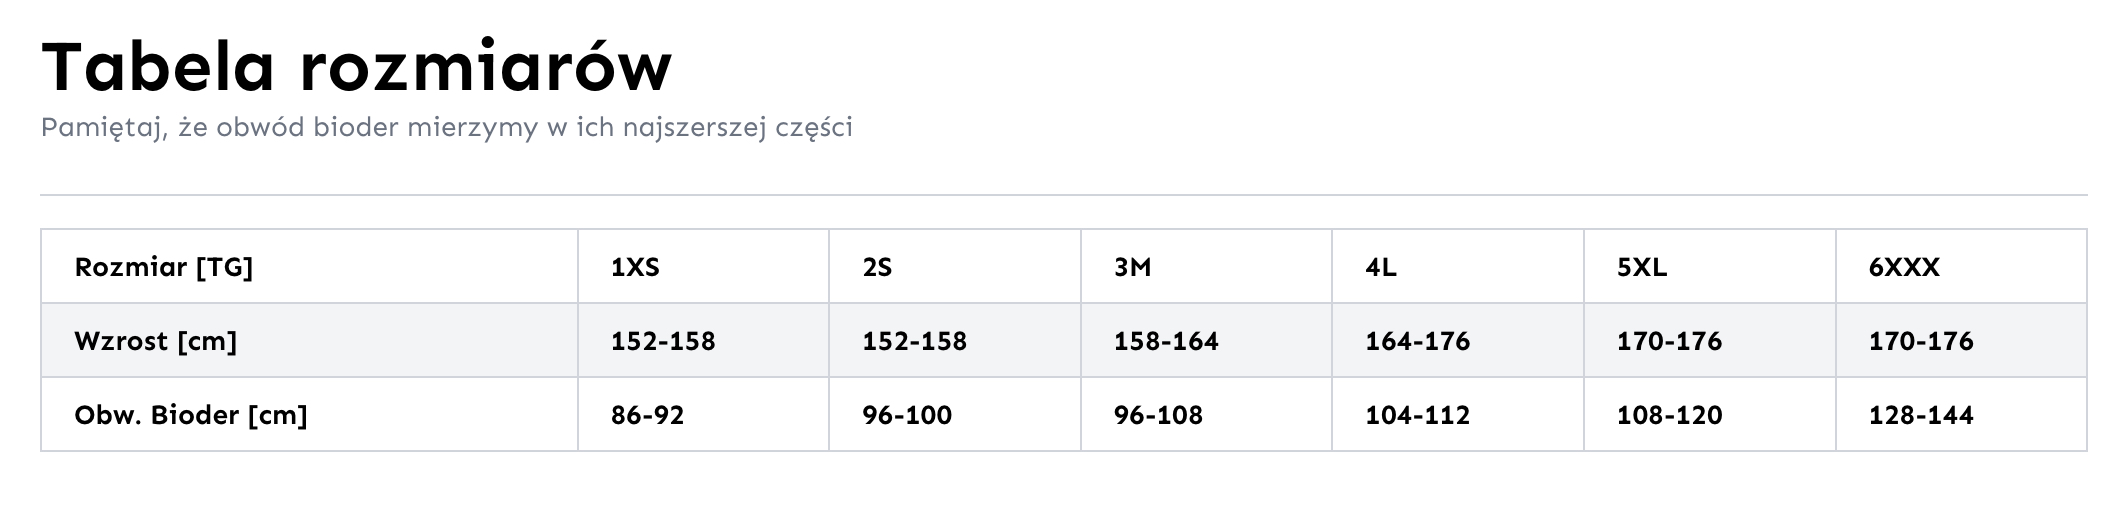
Task: Click the "Tabela rozmiarów" heading
Action: 356,68
